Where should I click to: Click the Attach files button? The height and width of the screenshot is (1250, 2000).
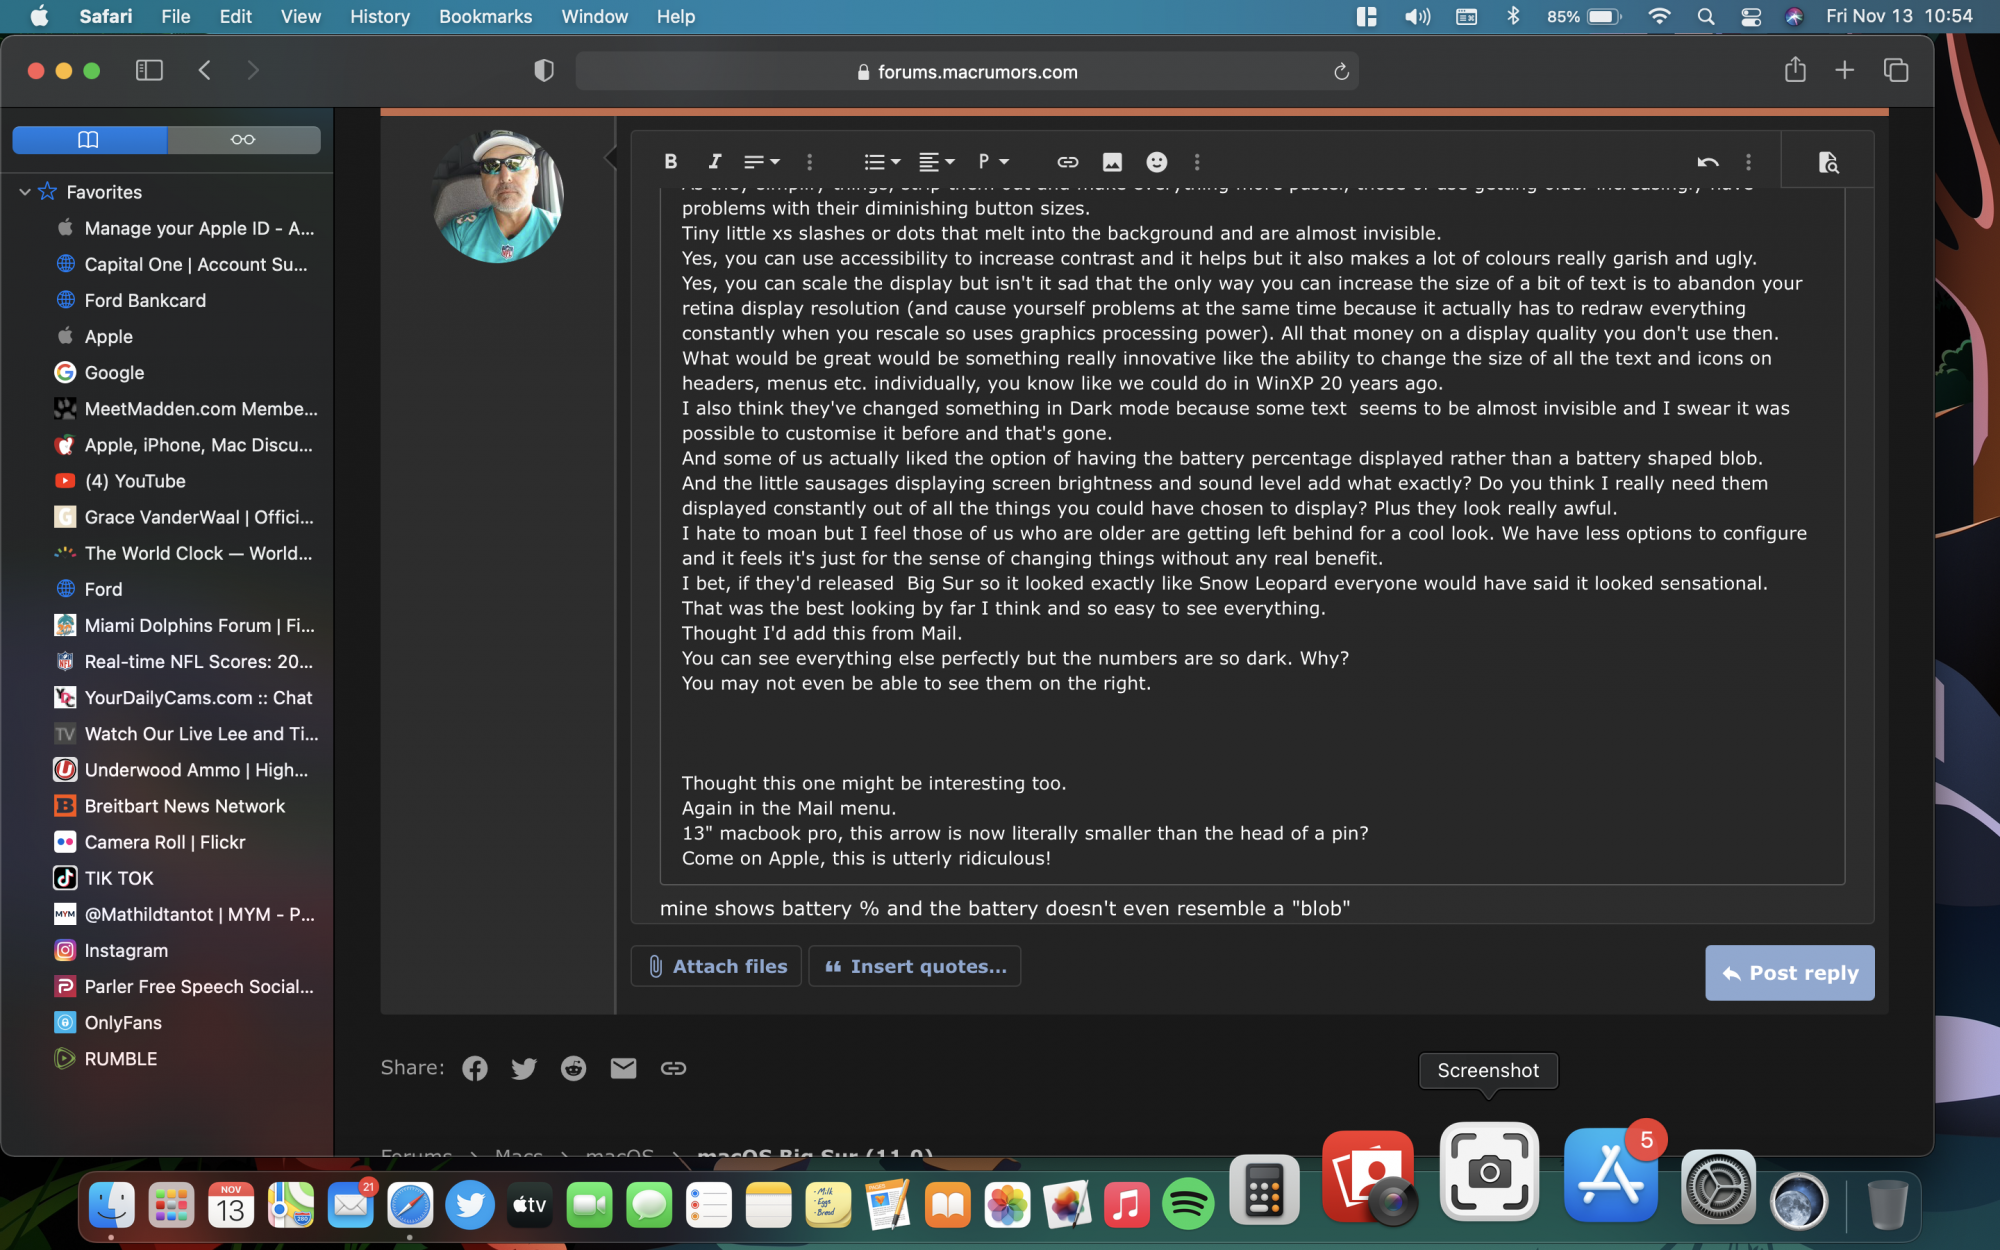pyautogui.click(x=716, y=966)
